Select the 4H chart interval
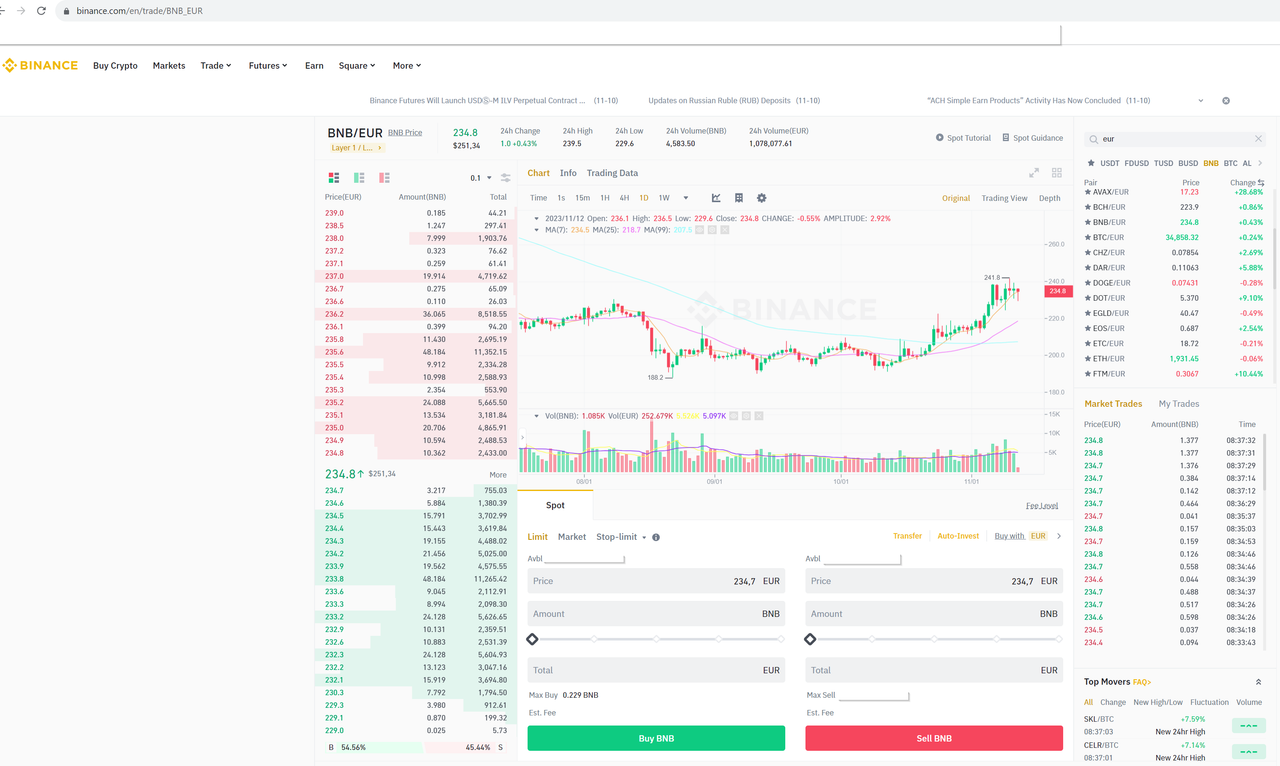The height and width of the screenshot is (766, 1280). pos(624,198)
